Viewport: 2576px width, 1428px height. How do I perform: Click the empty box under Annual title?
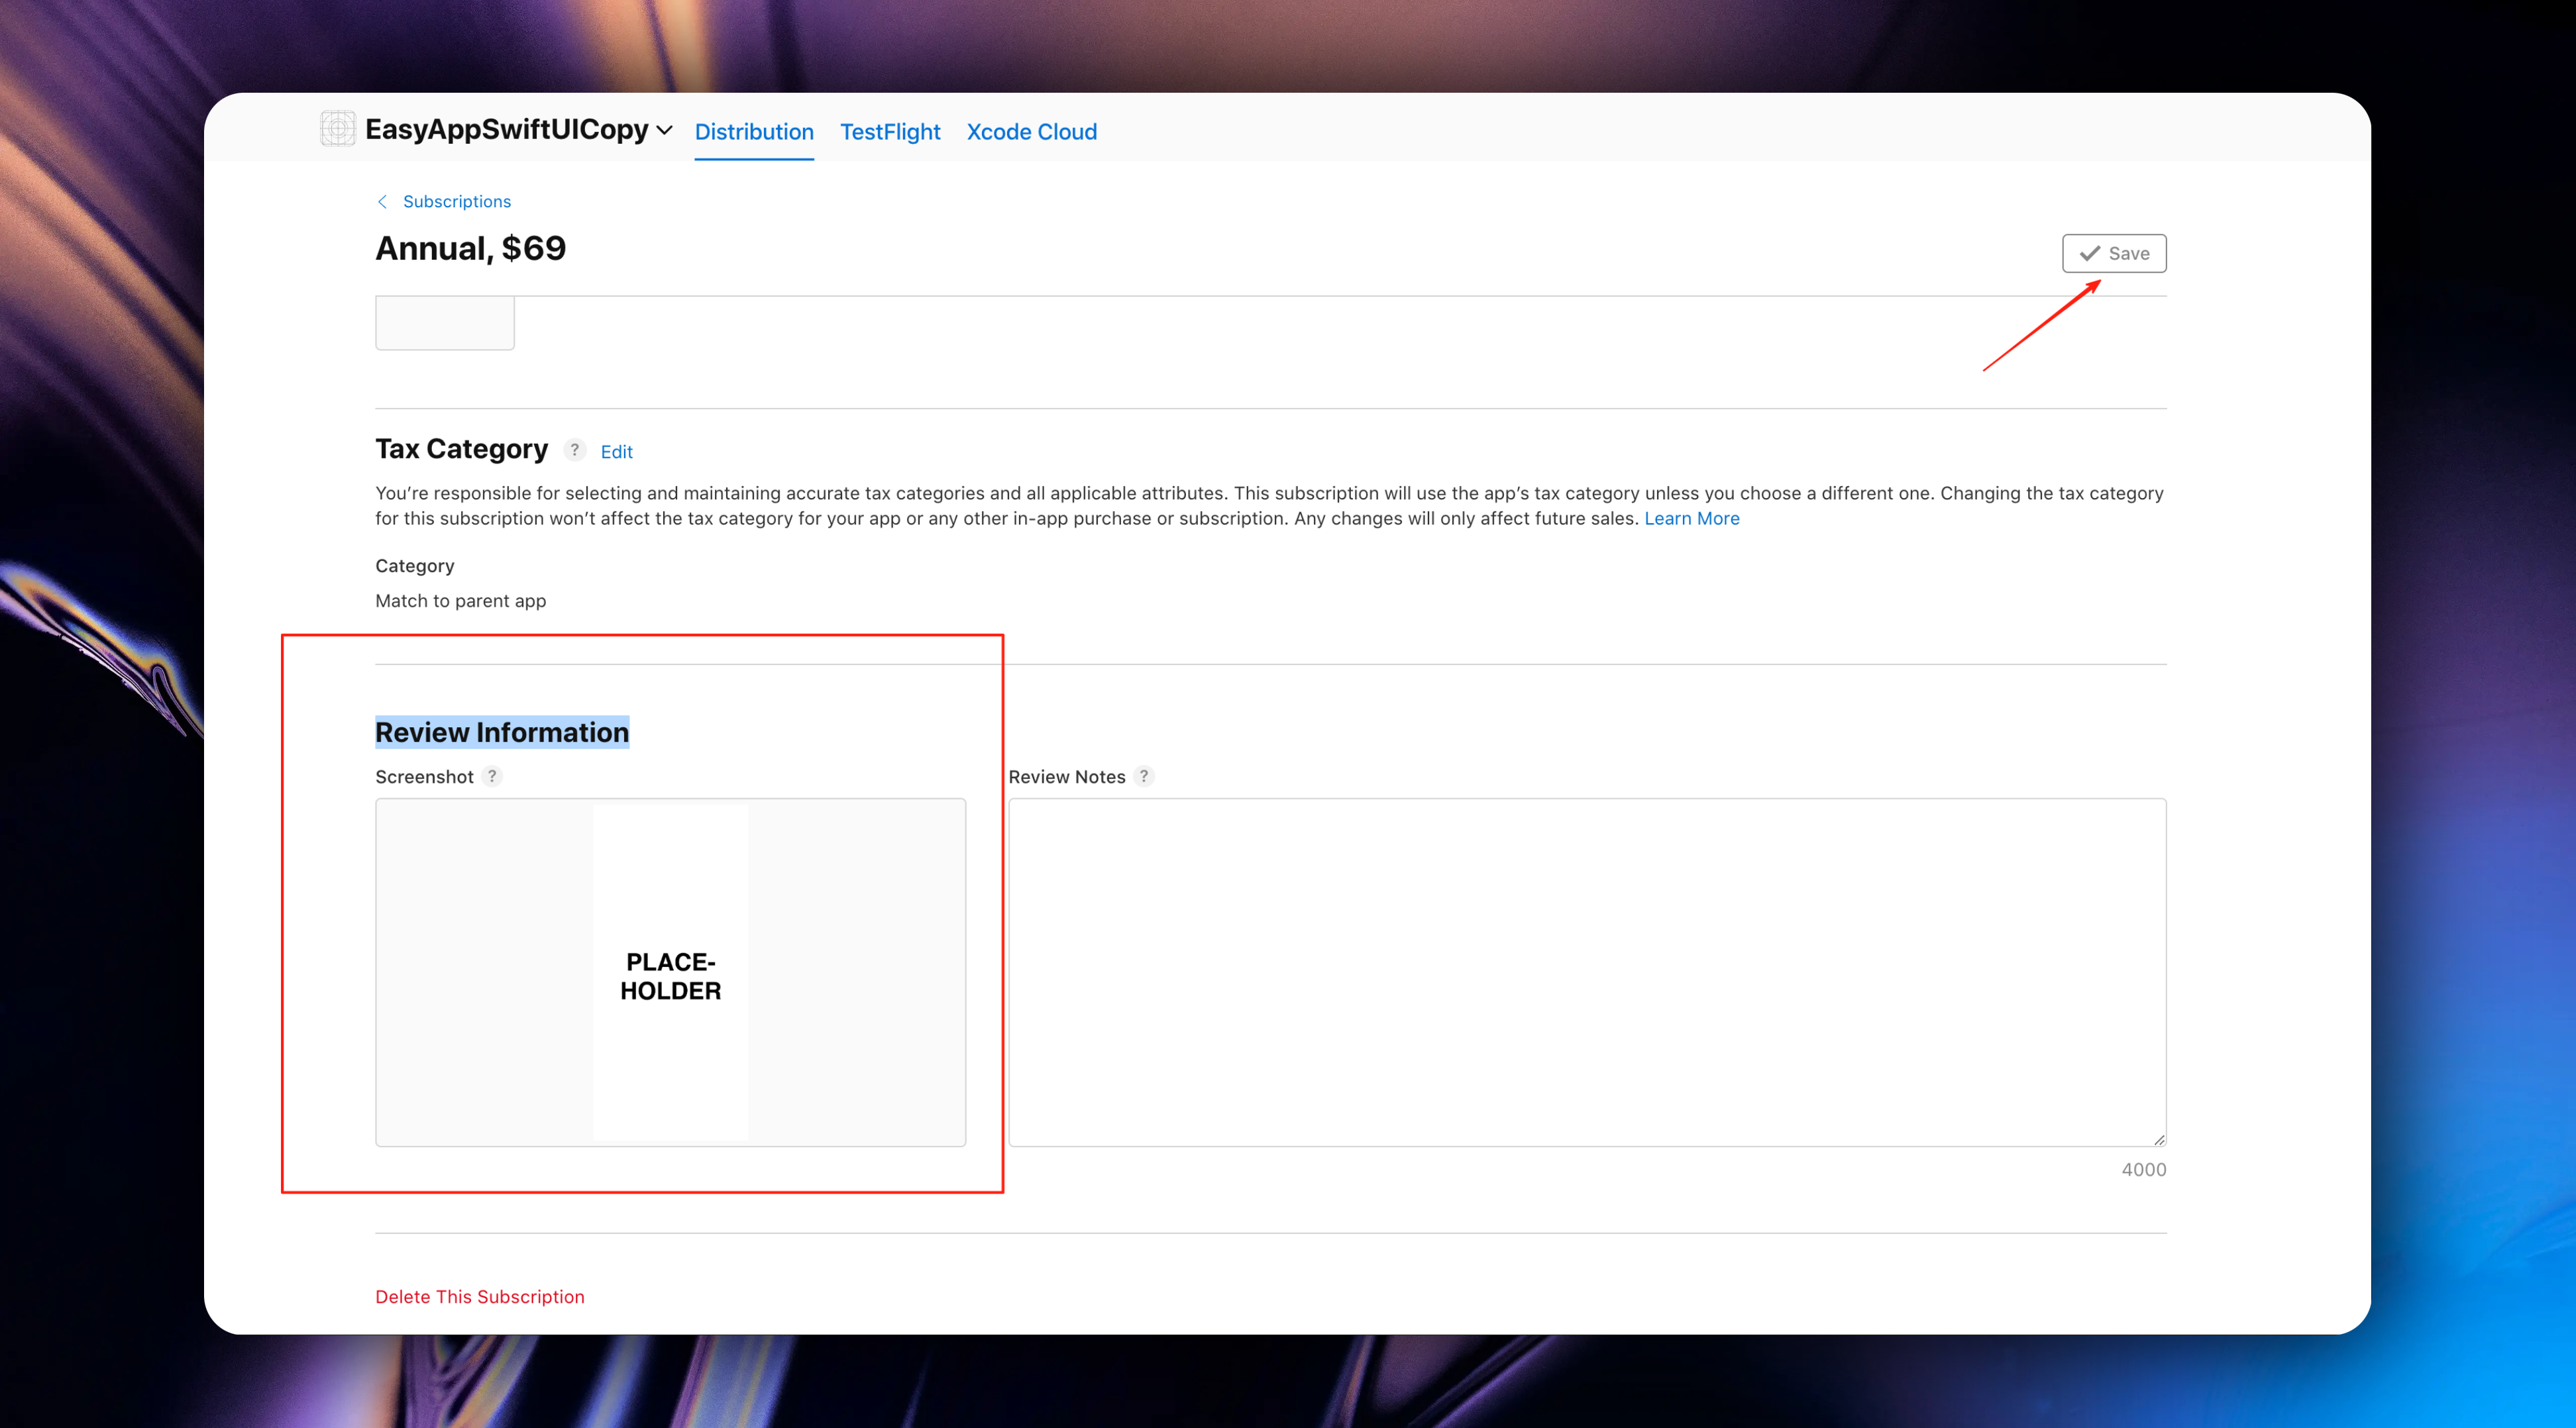(x=445, y=323)
